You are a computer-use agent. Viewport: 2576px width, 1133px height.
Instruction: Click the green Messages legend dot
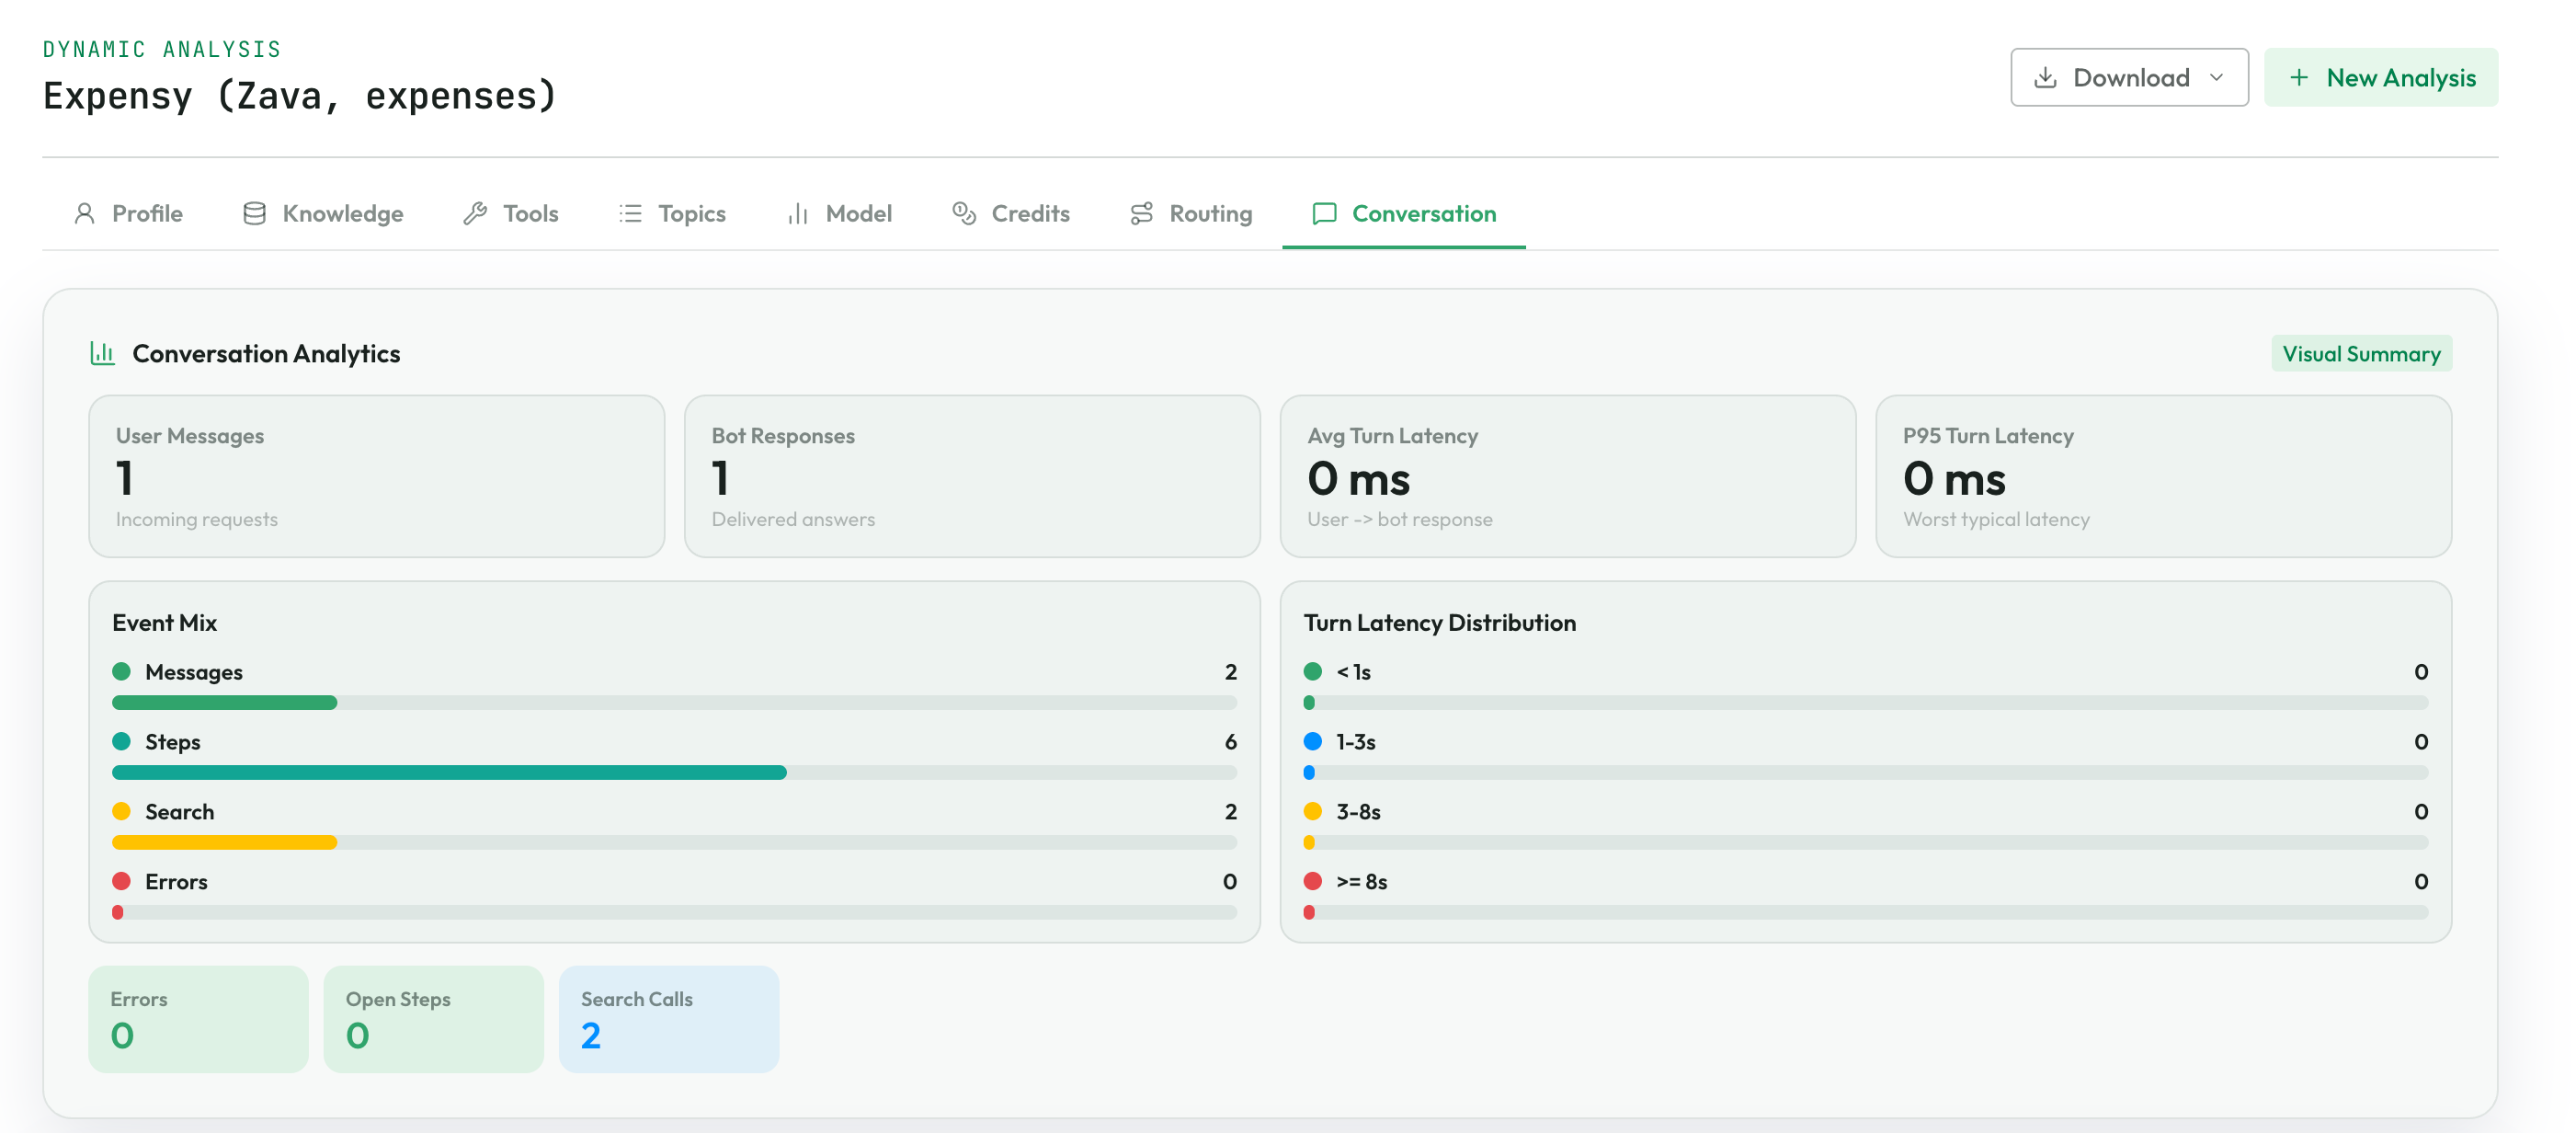121,671
